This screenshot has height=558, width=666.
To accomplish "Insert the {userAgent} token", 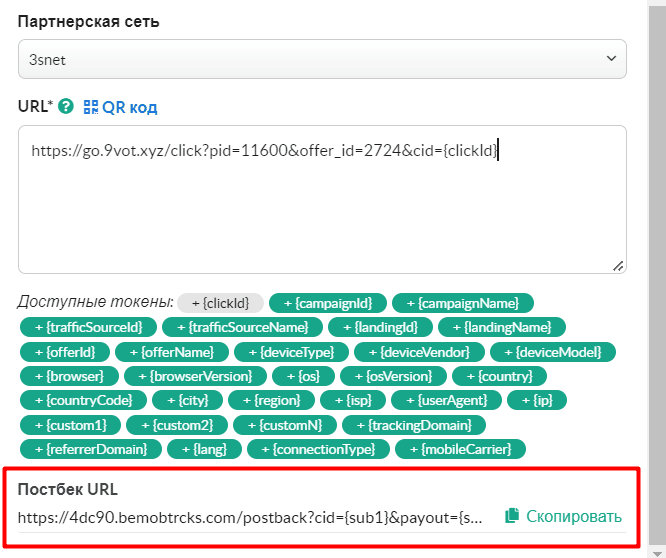I will click(x=446, y=400).
